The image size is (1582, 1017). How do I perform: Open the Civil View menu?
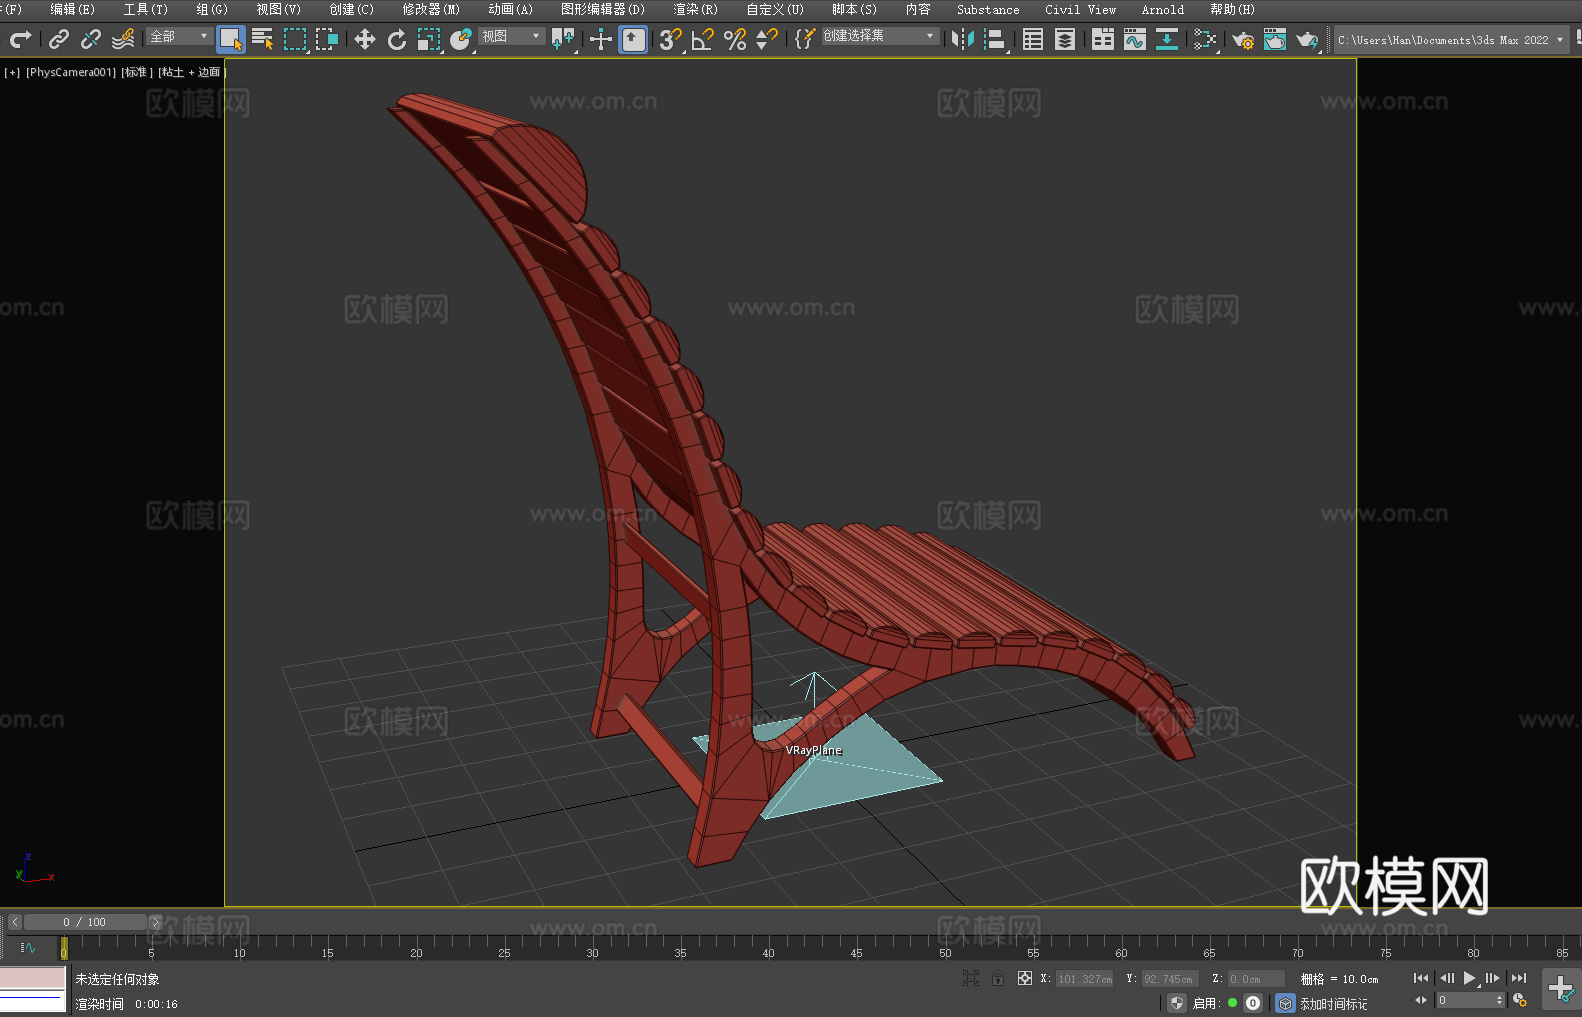click(1080, 9)
